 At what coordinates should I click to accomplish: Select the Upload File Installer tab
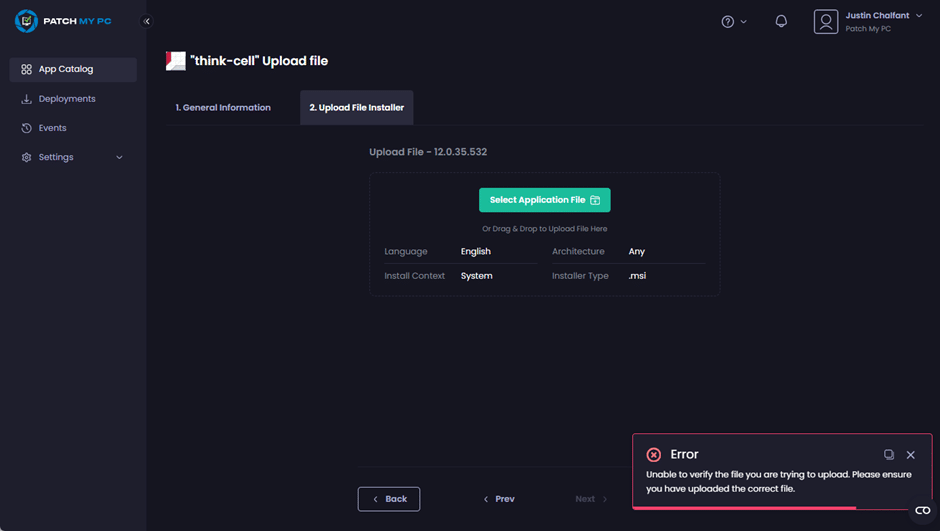(x=356, y=107)
